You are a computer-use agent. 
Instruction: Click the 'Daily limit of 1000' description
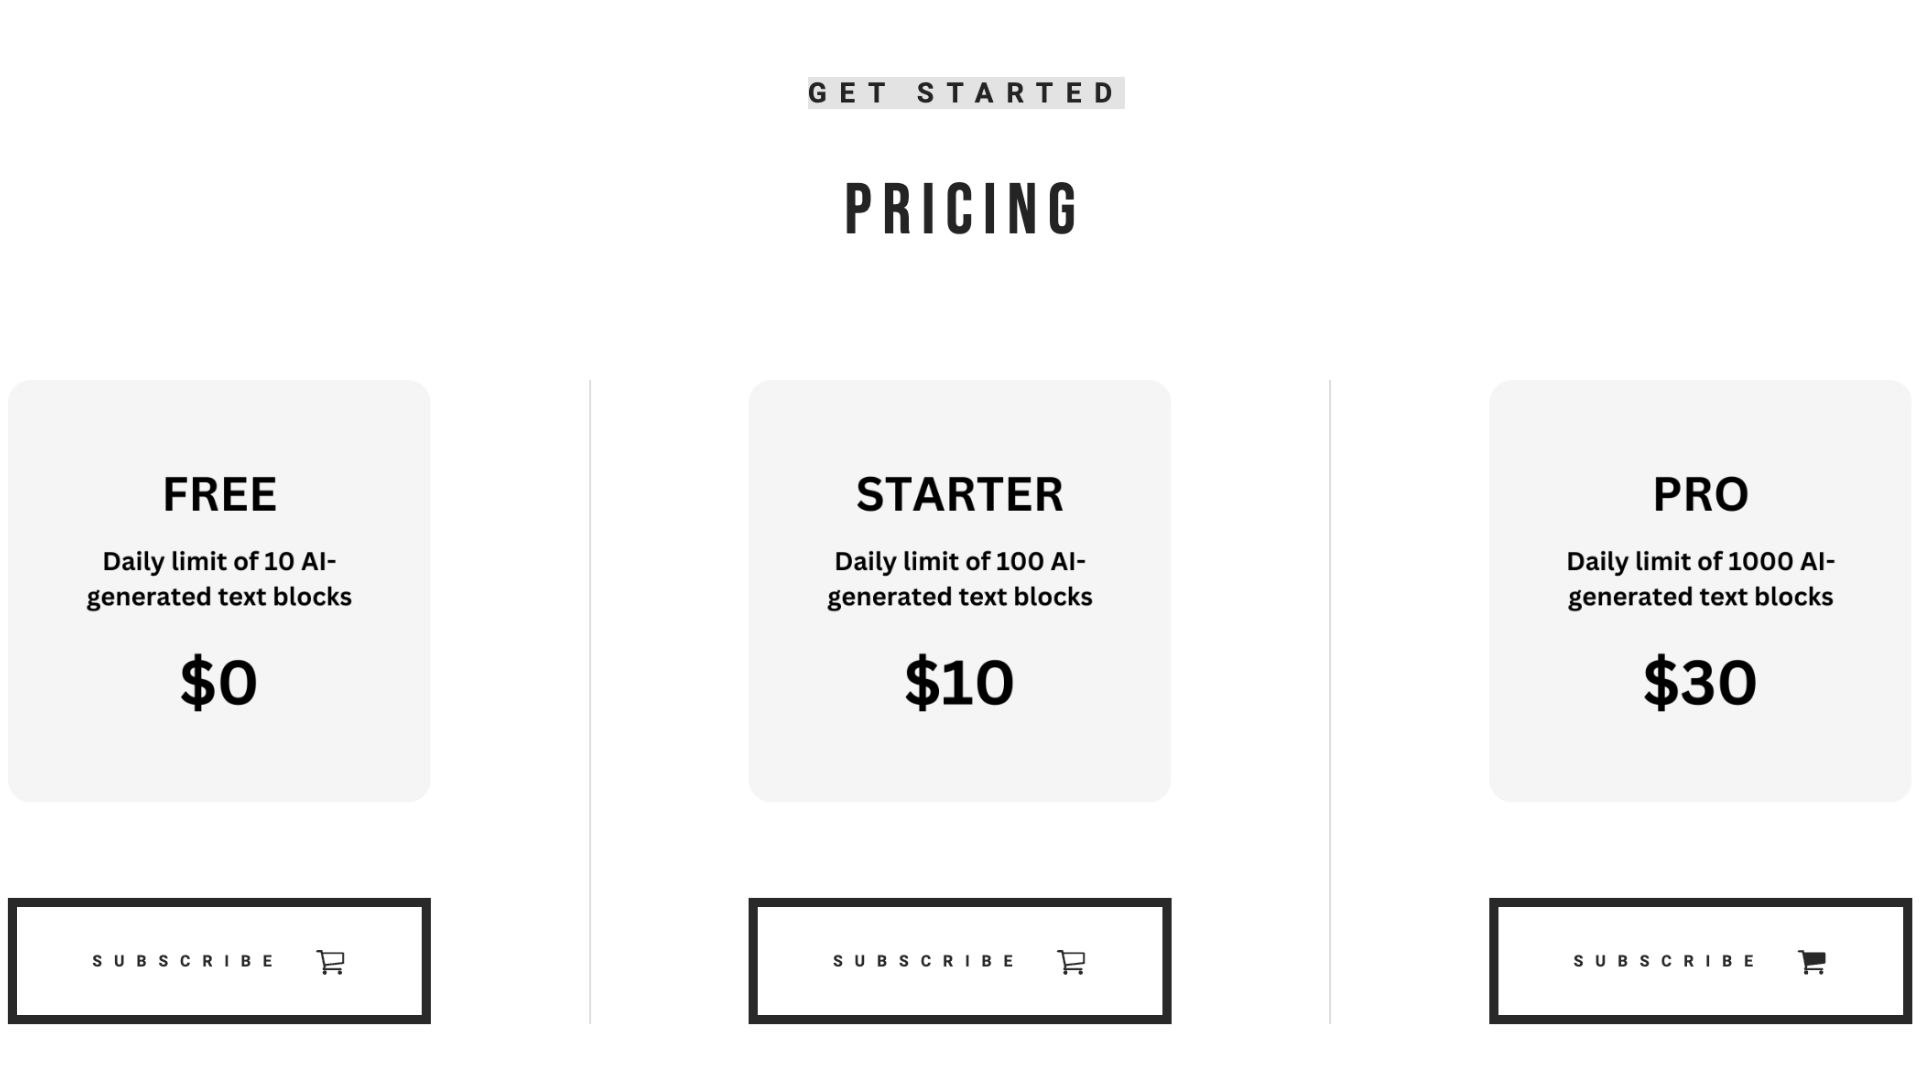(1700, 579)
